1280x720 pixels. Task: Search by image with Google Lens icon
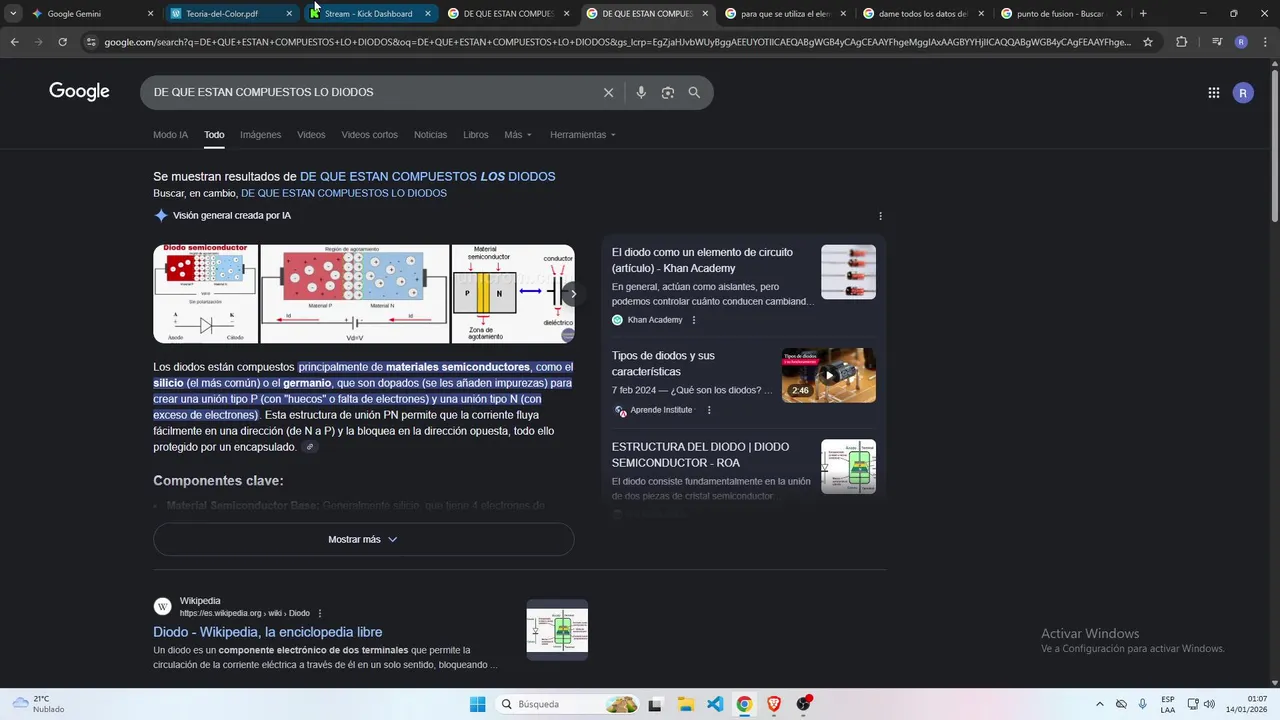click(667, 92)
